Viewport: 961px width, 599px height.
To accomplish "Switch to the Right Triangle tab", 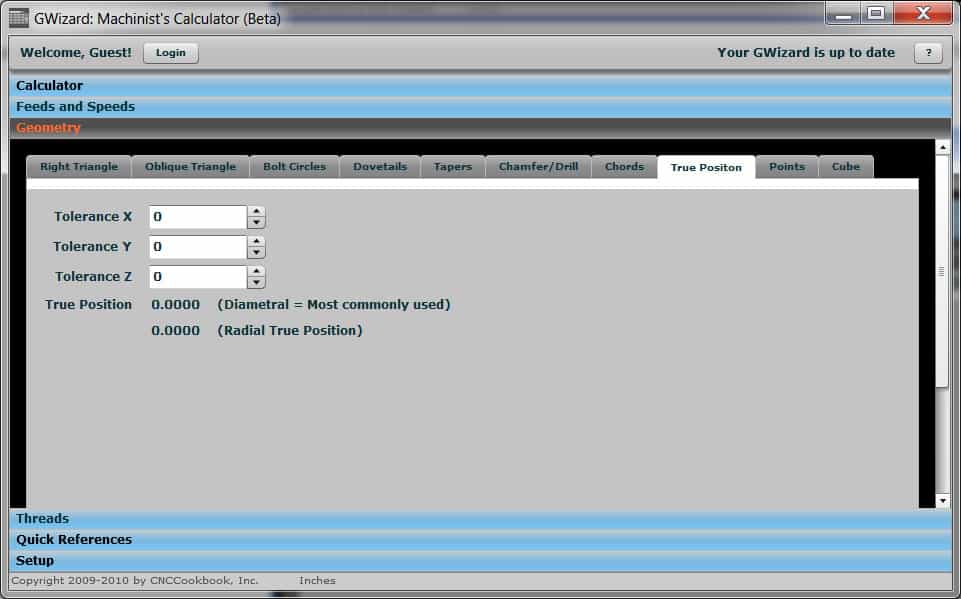I will coord(77,166).
